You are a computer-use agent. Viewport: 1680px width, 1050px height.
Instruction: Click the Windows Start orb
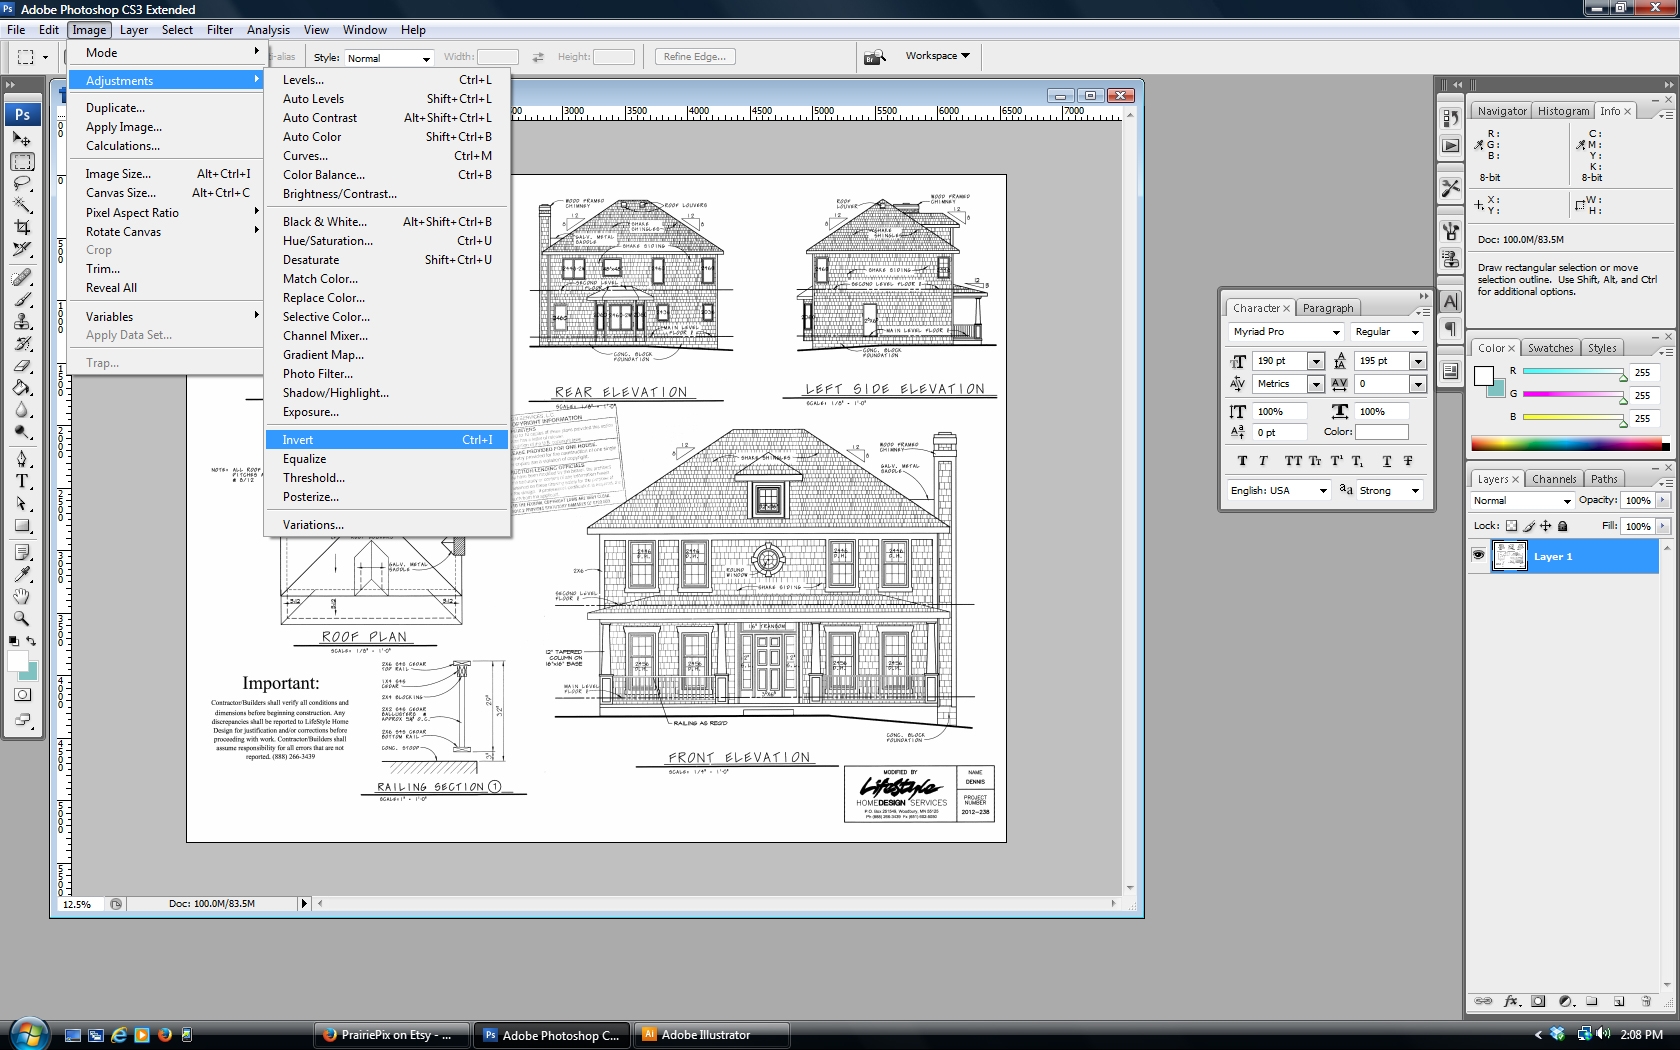pos(28,1034)
